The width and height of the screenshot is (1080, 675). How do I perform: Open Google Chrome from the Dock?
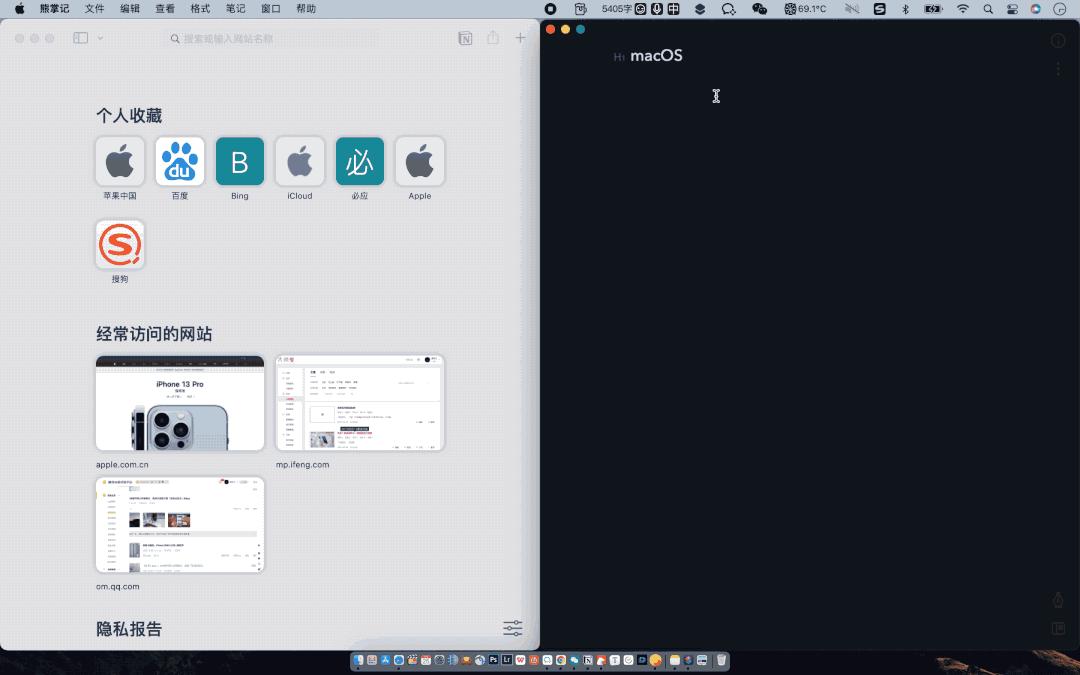tap(561, 660)
